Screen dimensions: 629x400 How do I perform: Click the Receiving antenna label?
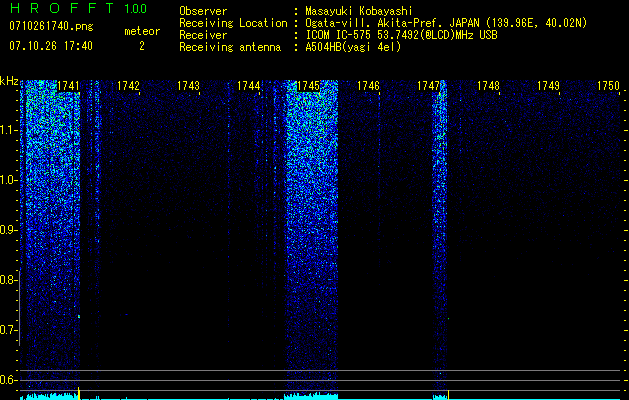[x=230, y=47]
